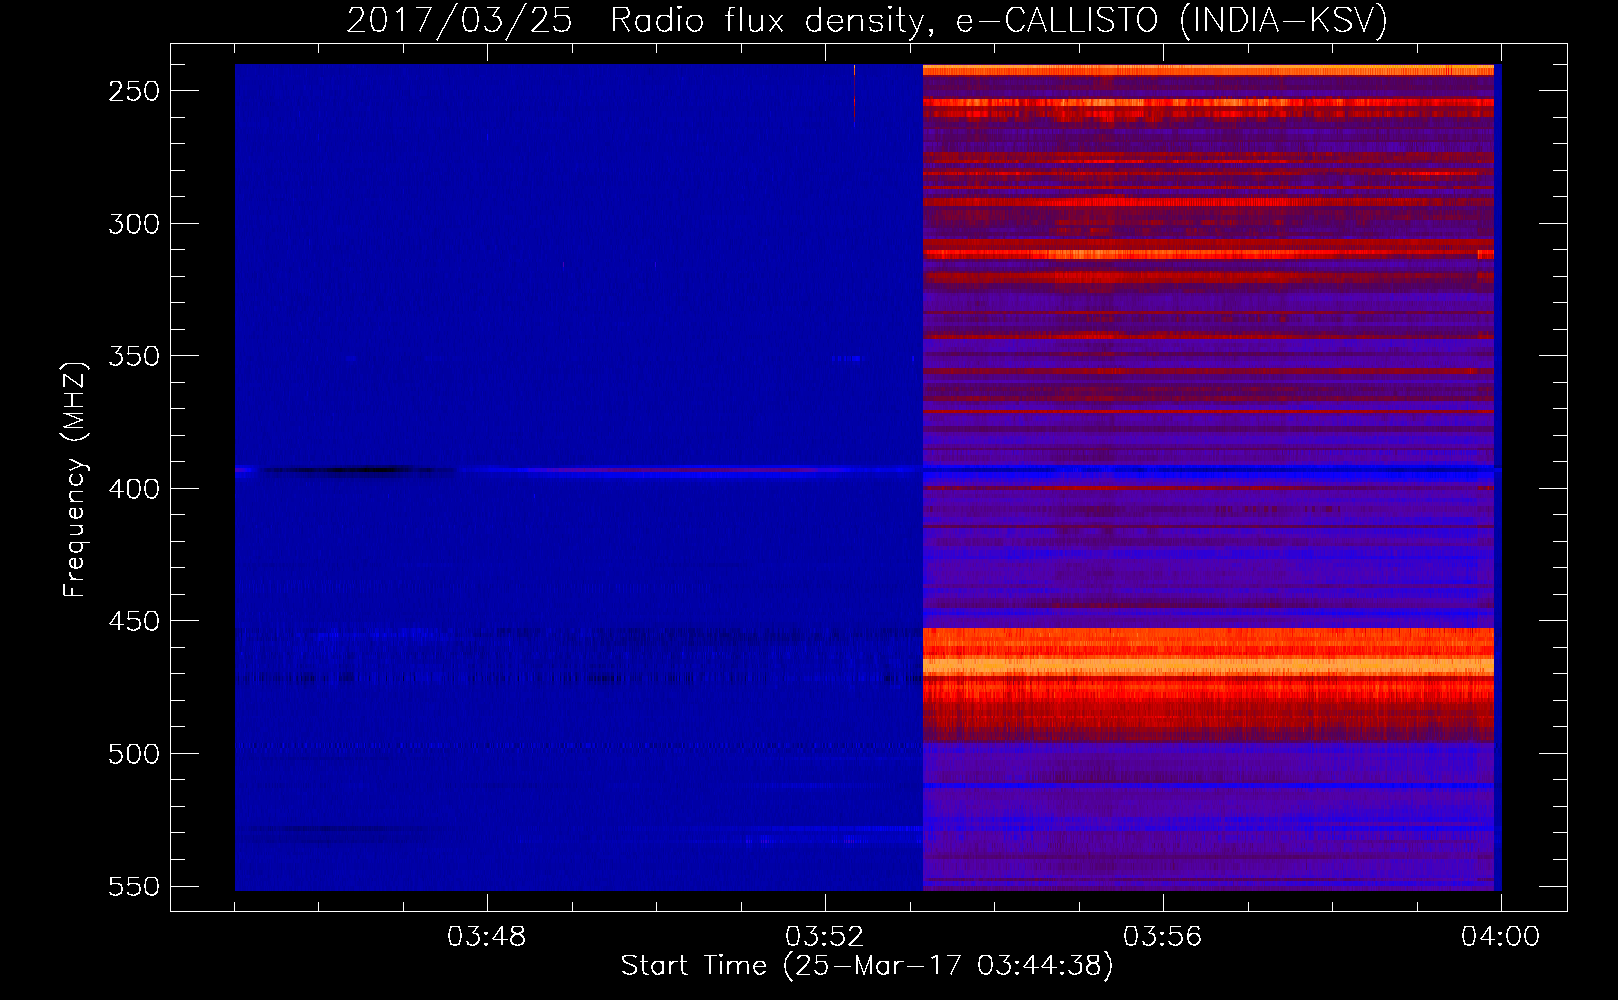Click the 'Frequency (MHZ)' axis label
Image resolution: width=1618 pixels, height=1000 pixels.
pos(75,479)
